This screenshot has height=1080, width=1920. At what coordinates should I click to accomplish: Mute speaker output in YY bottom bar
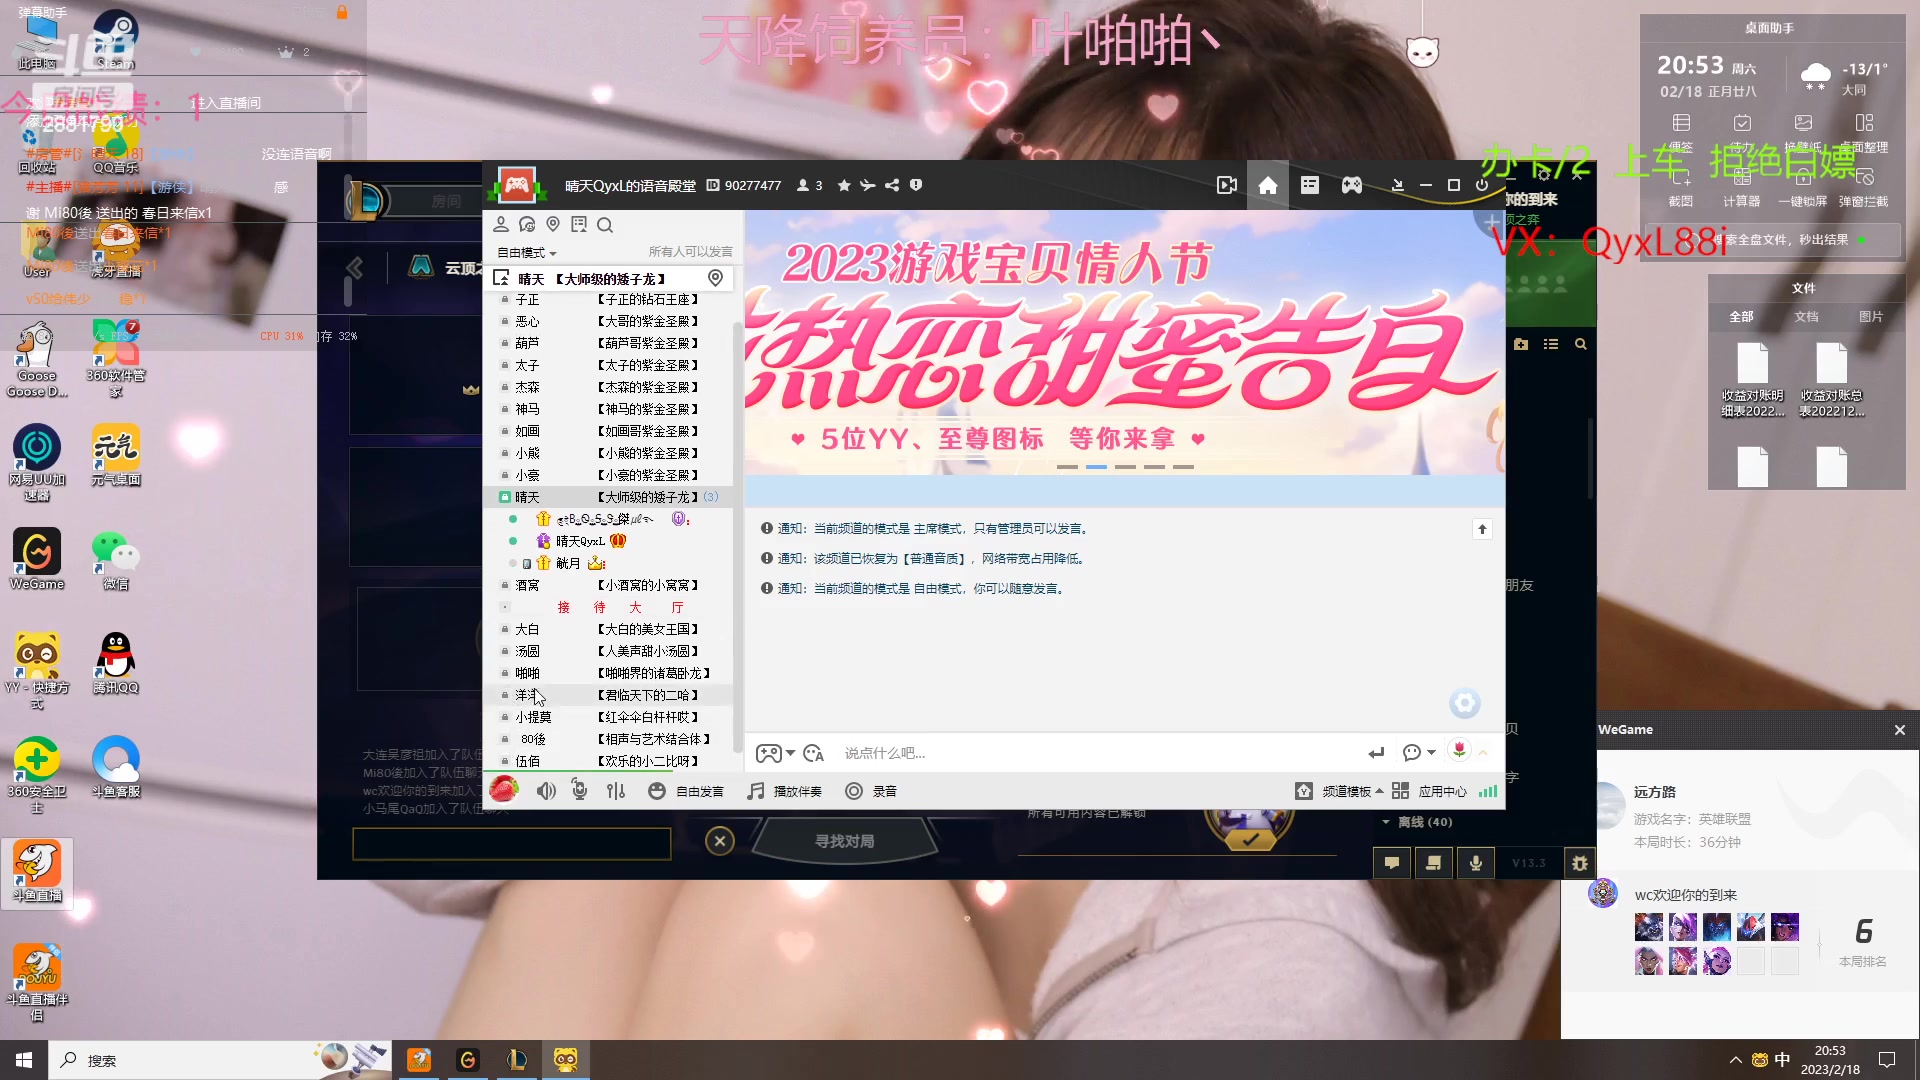546,791
